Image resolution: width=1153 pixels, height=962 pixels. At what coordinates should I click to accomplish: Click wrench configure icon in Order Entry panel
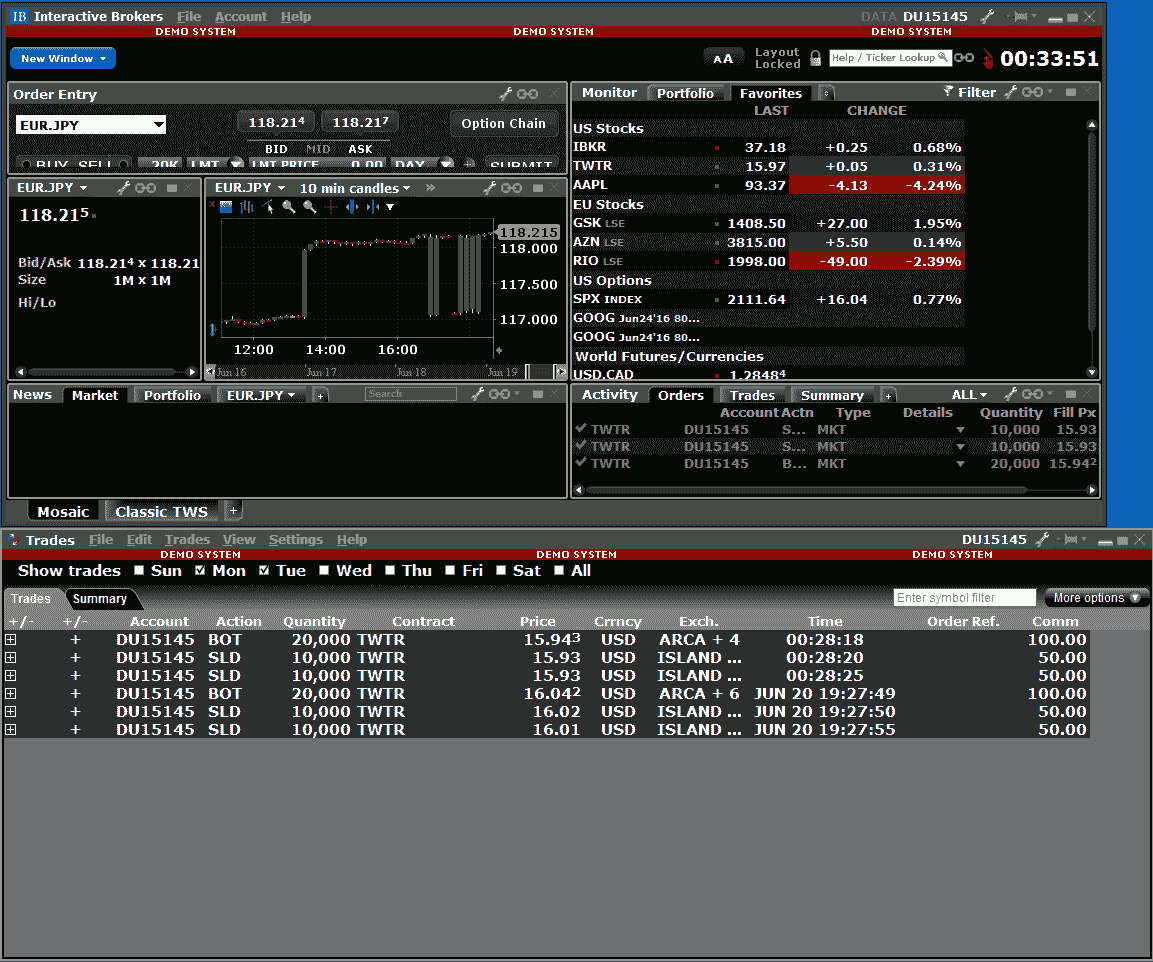[x=505, y=94]
